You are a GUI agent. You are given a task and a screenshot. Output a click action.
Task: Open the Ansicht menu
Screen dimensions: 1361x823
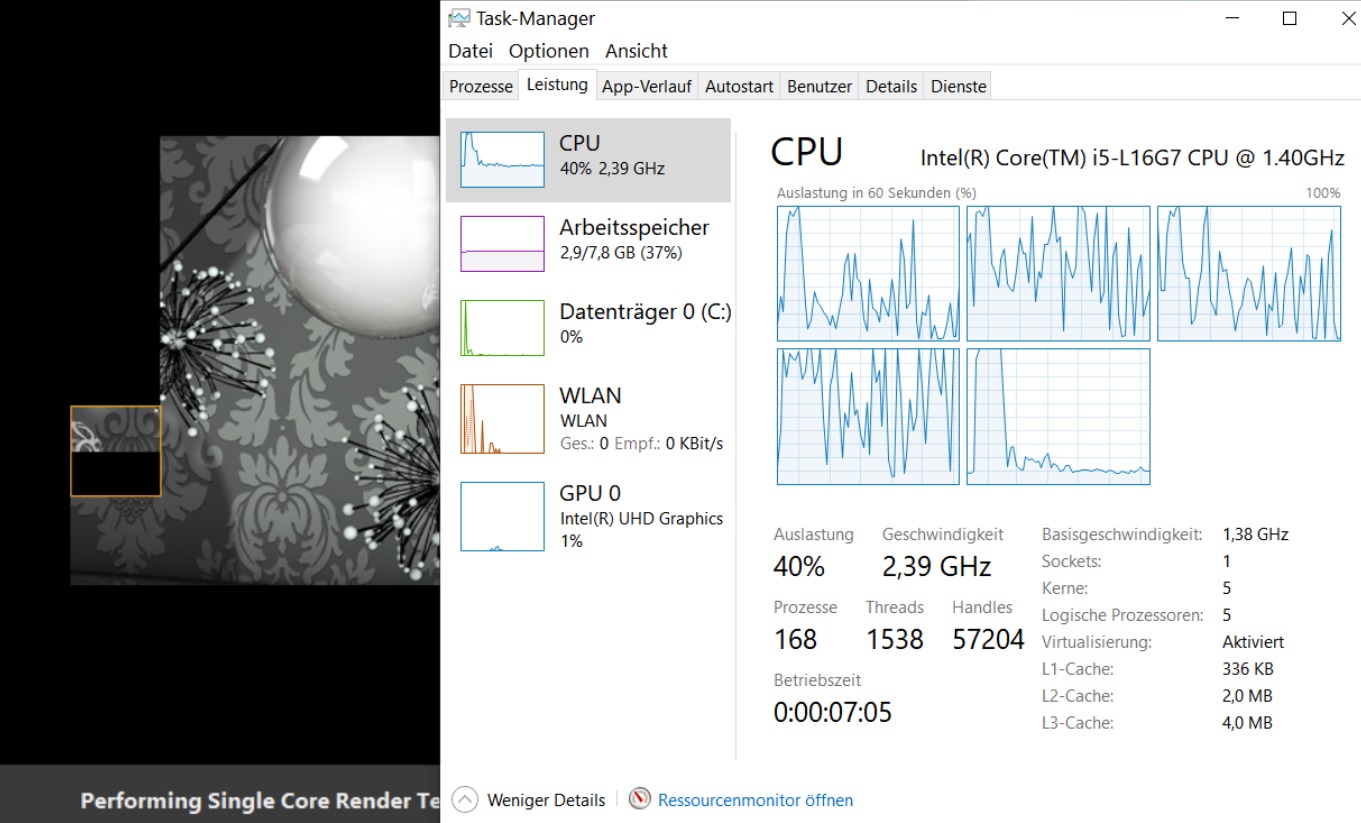[x=635, y=50]
